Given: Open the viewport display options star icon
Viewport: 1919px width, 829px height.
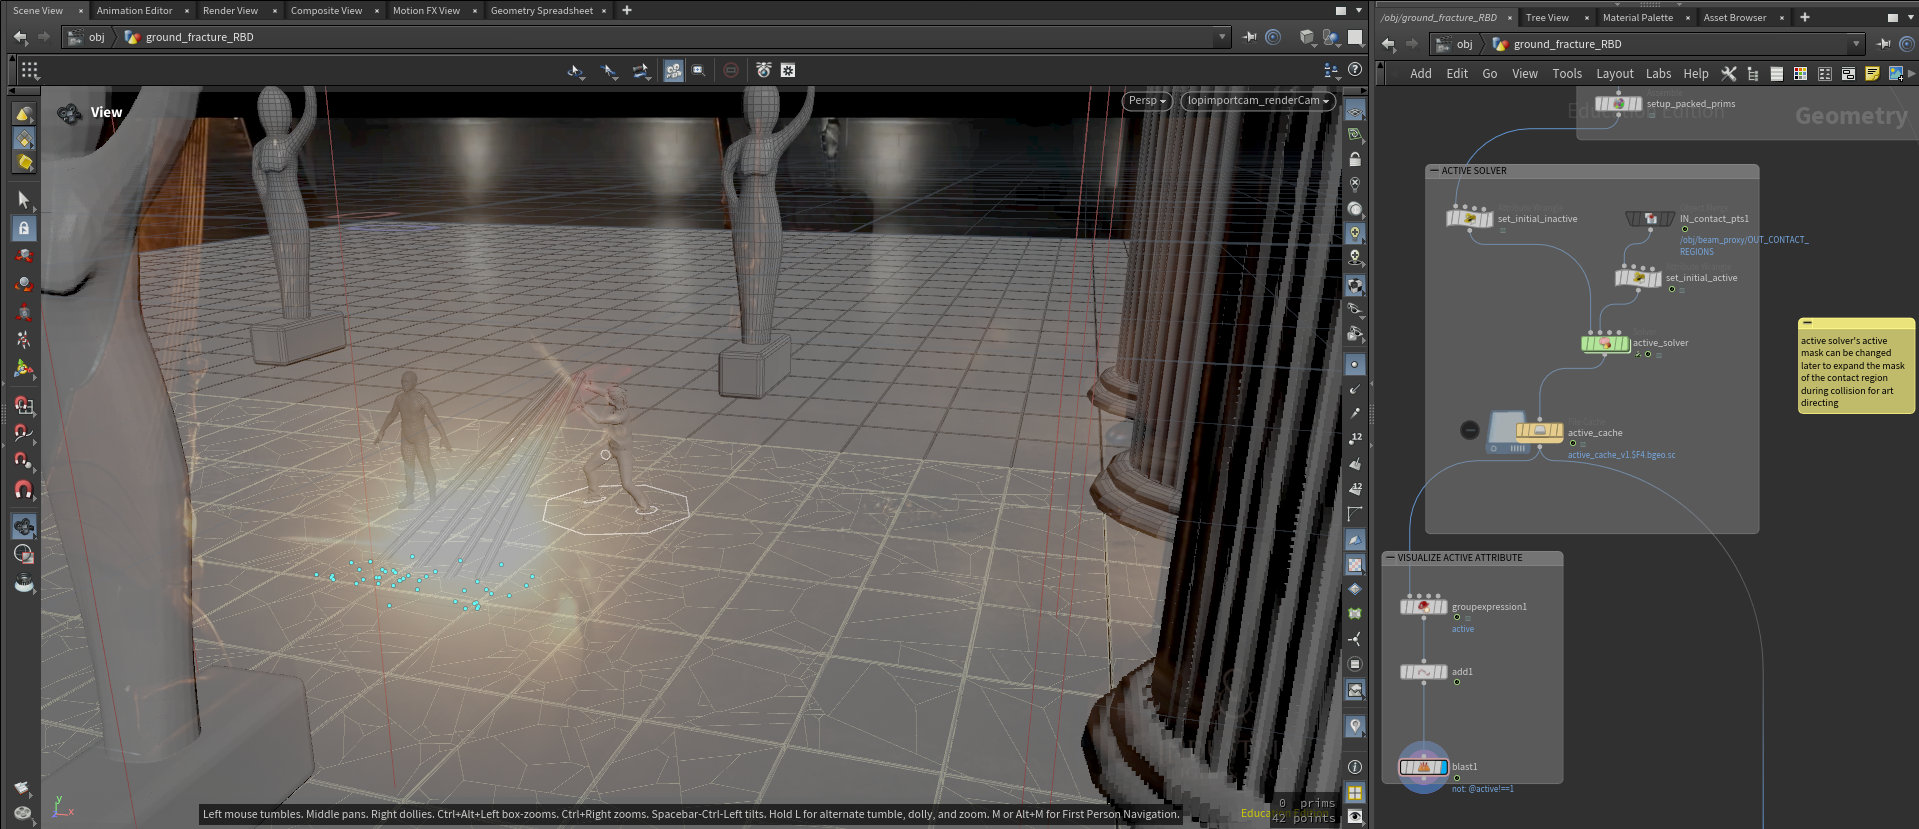Looking at the screenshot, I should (x=788, y=70).
